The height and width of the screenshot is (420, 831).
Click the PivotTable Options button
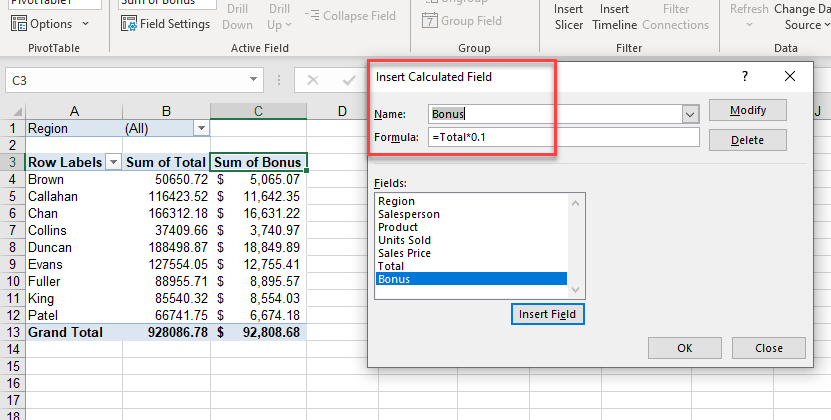[x=43, y=23]
